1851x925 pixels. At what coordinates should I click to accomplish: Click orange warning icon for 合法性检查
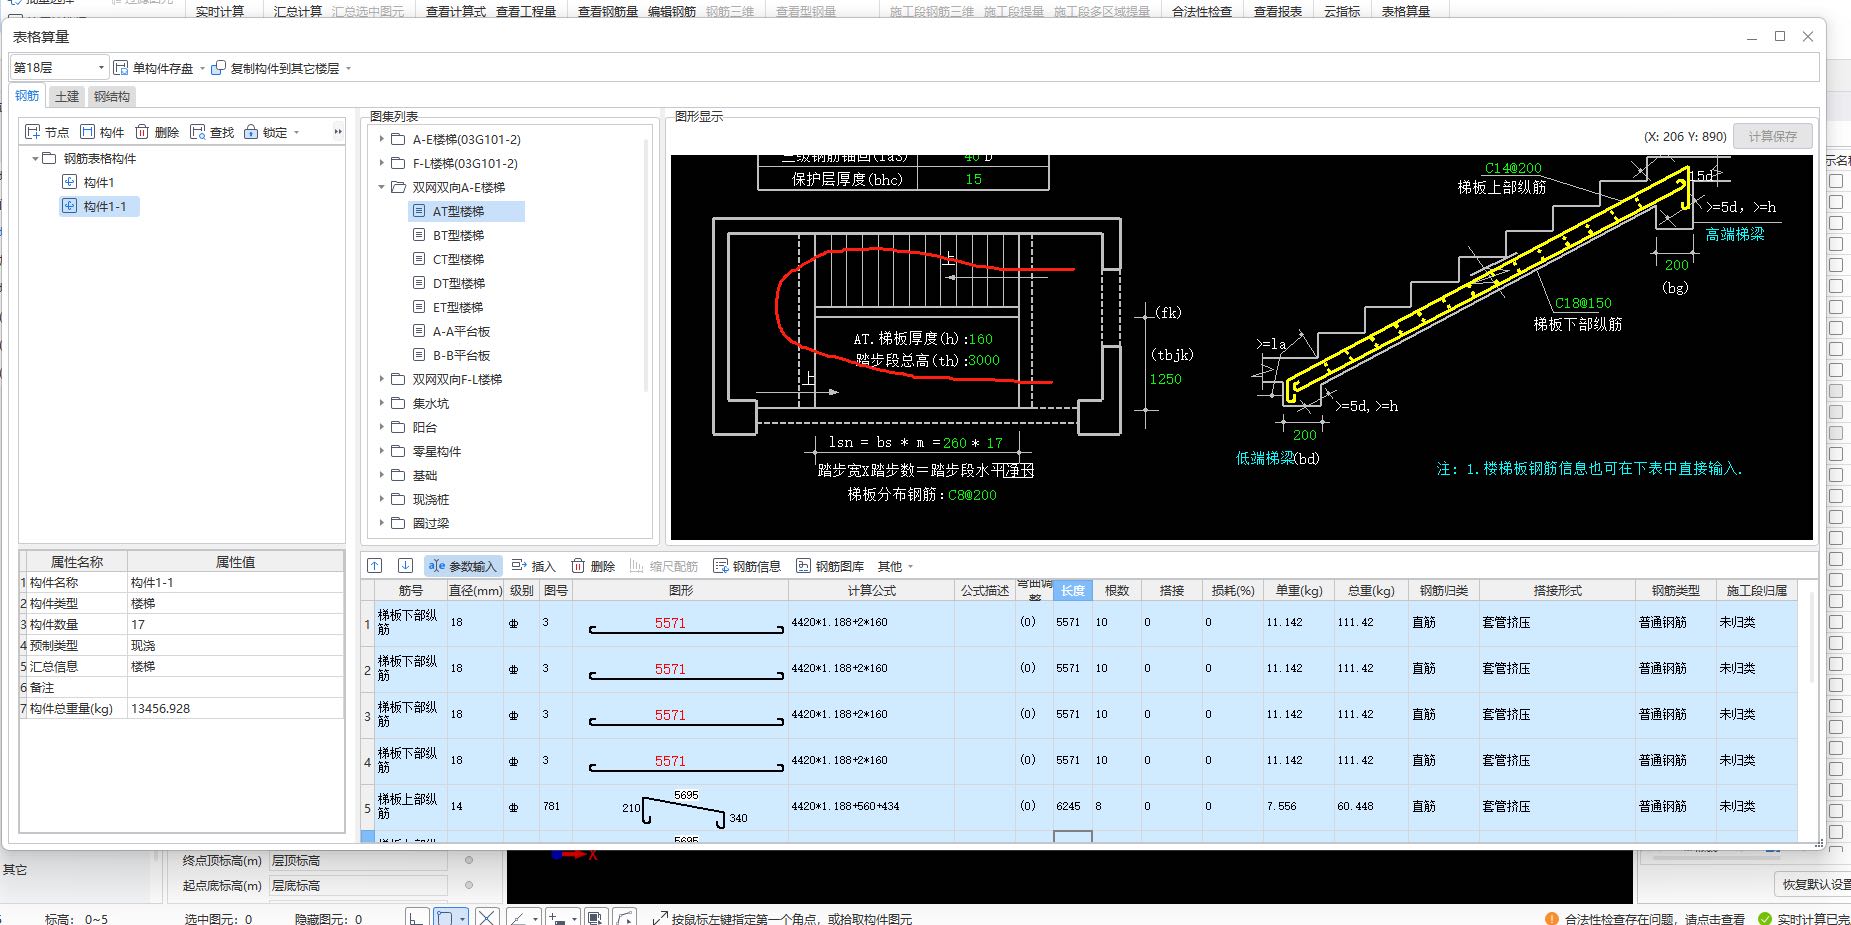coord(1552,918)
